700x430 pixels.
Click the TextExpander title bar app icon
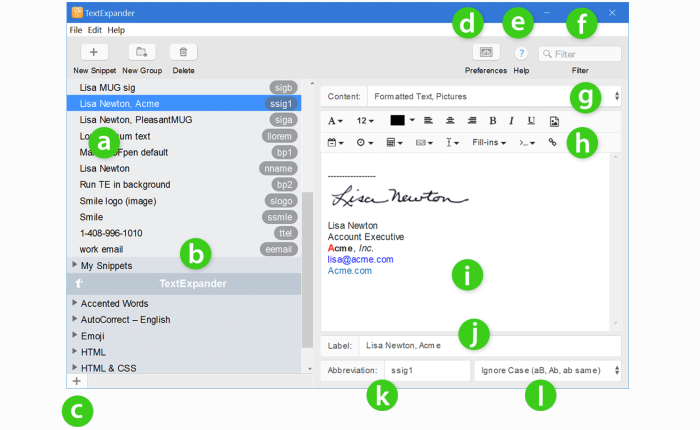(x=77, y=13)
